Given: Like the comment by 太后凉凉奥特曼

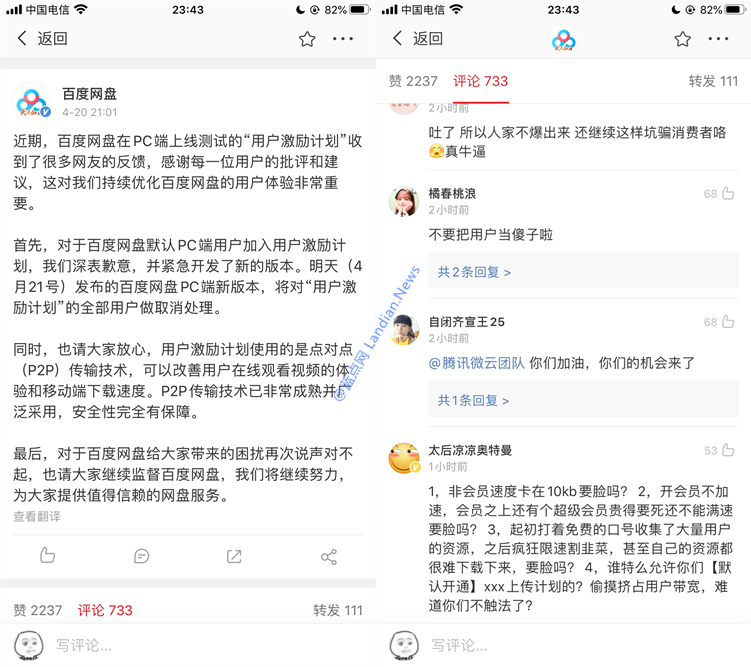Looking at the screenshot, I should point(728,450).
